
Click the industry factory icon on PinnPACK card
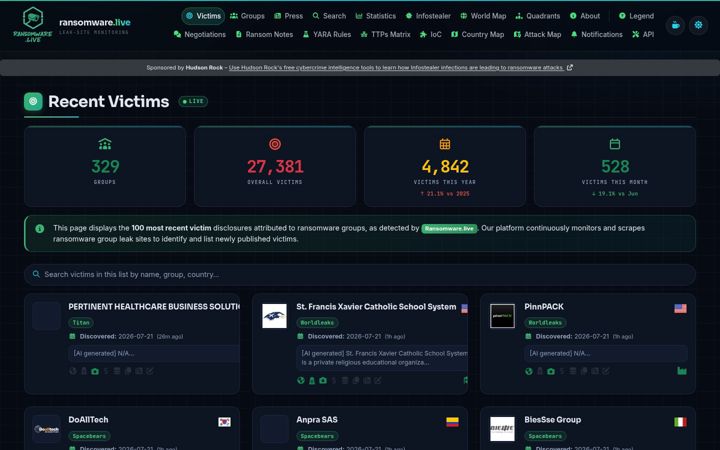[x=682, y=371]
